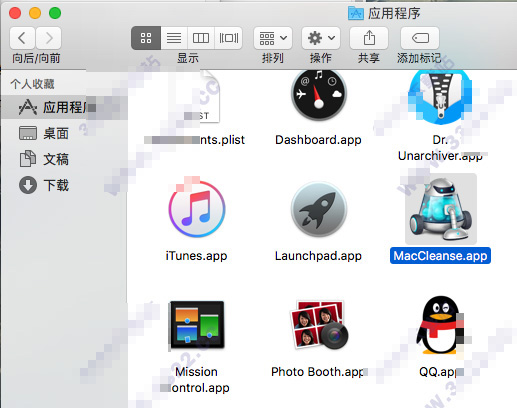Click the QQ.app file name
This screenshot has height=408, width=517.
(x=438, y=372)
